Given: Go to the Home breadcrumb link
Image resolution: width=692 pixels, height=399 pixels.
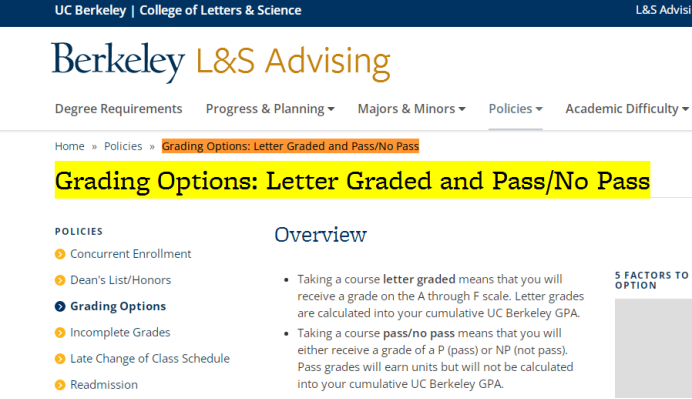Looking at the screenshot, I should [x=69, y=146].
